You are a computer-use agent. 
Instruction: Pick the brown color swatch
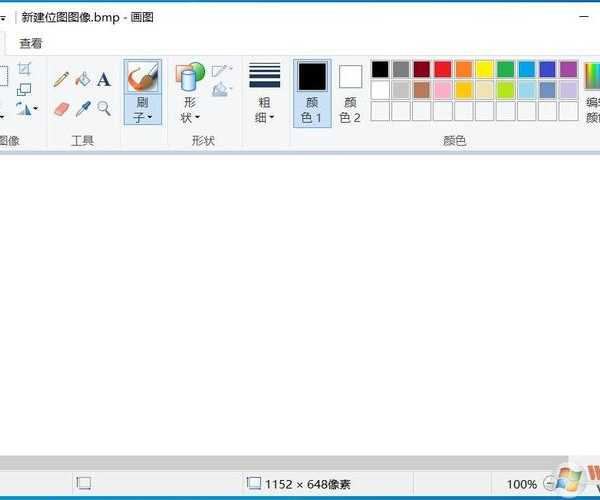422,90
